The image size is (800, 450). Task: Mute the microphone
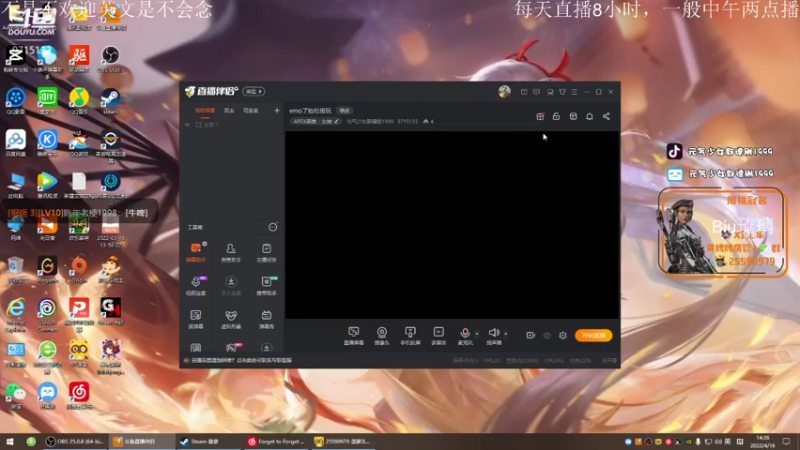pos(465,336)
